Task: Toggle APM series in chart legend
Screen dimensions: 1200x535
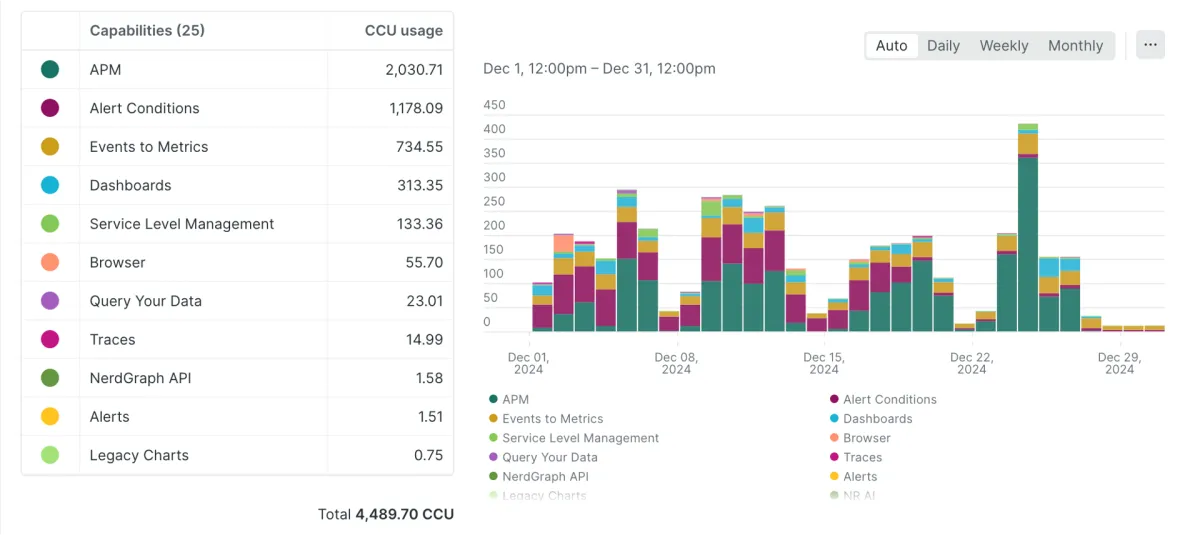Action: [x=515, y=399]
